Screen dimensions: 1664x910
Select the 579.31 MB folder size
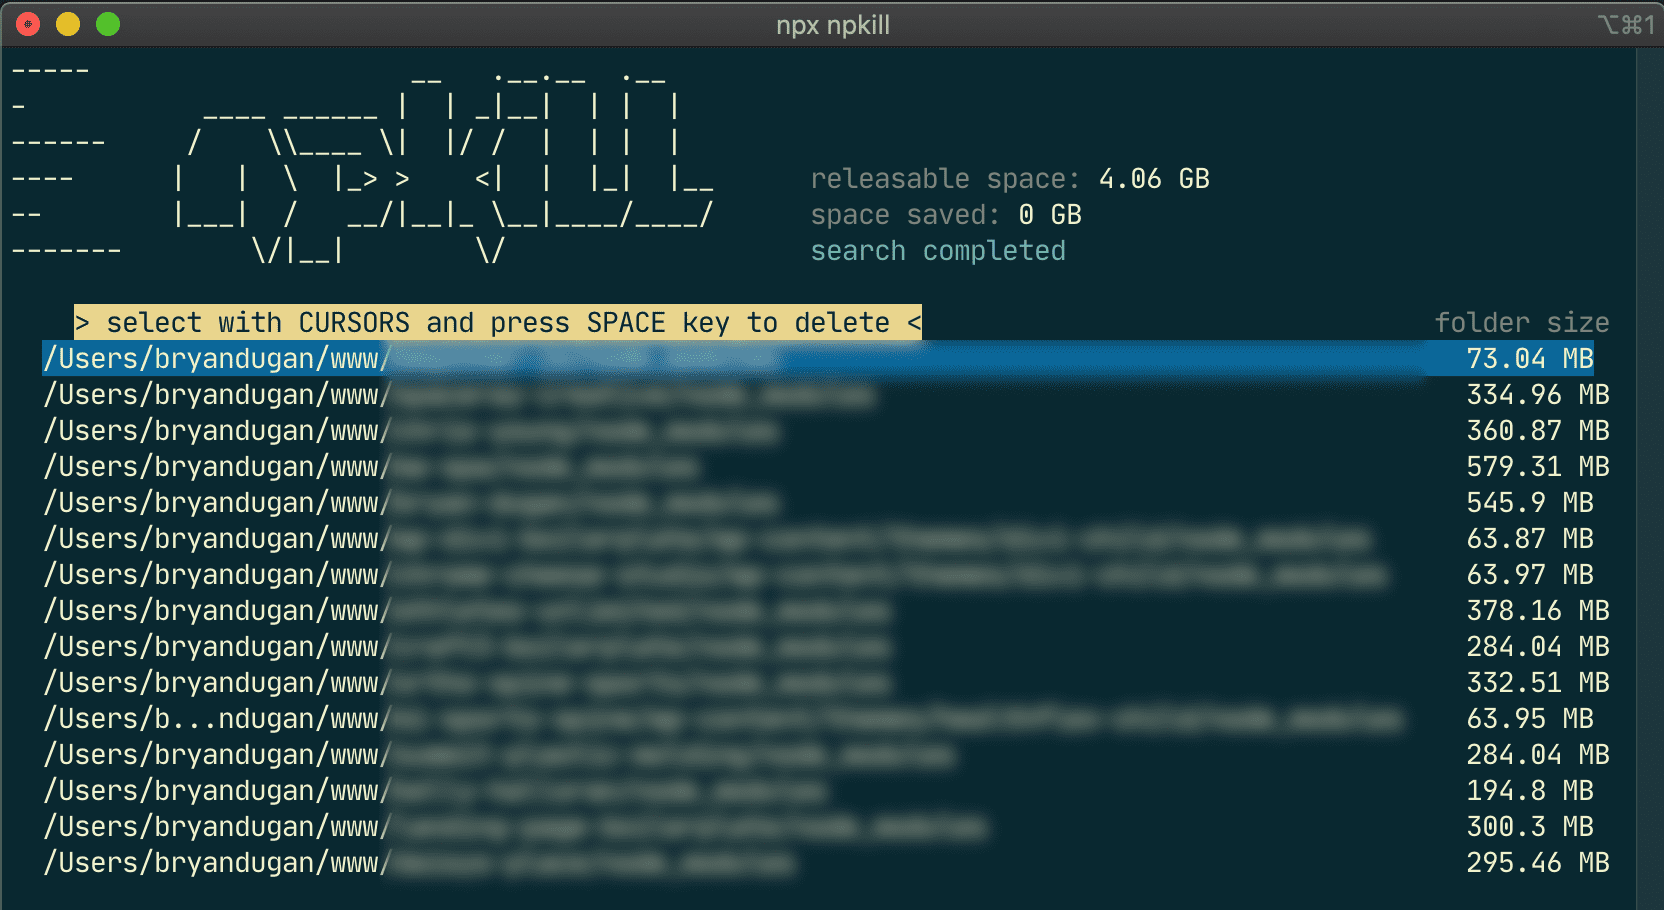click(1537, 467)
